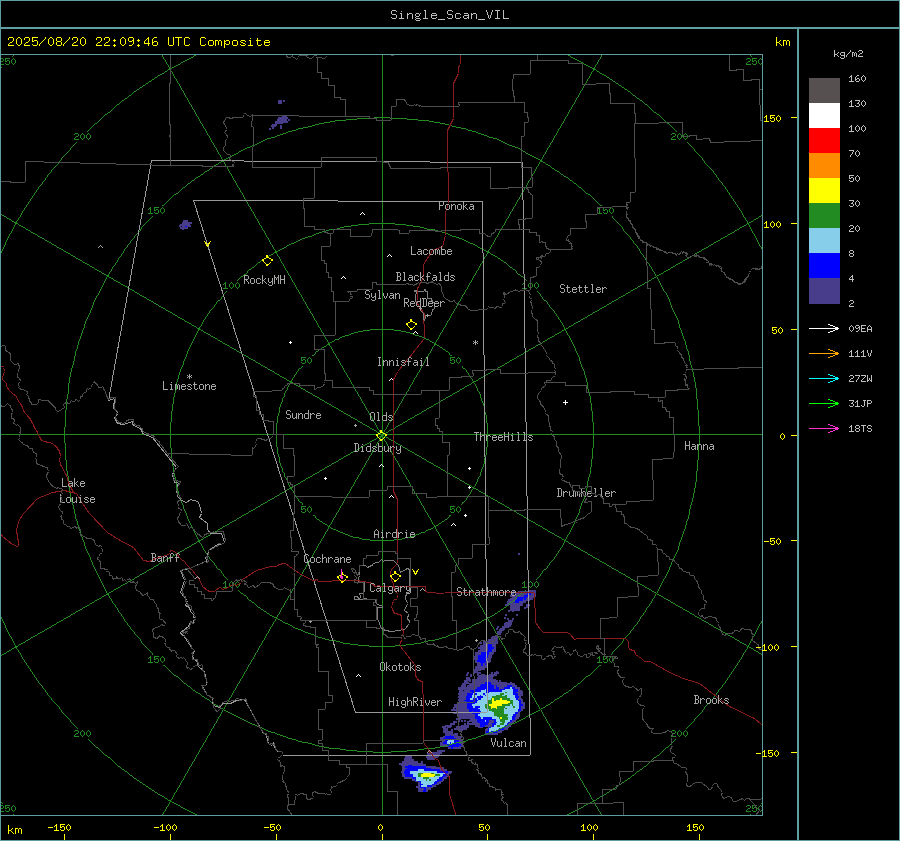Screen dimensions: 900x841
Task: Click the yellow radar site marker at Didsbury
Action: [x=382, y=435]
